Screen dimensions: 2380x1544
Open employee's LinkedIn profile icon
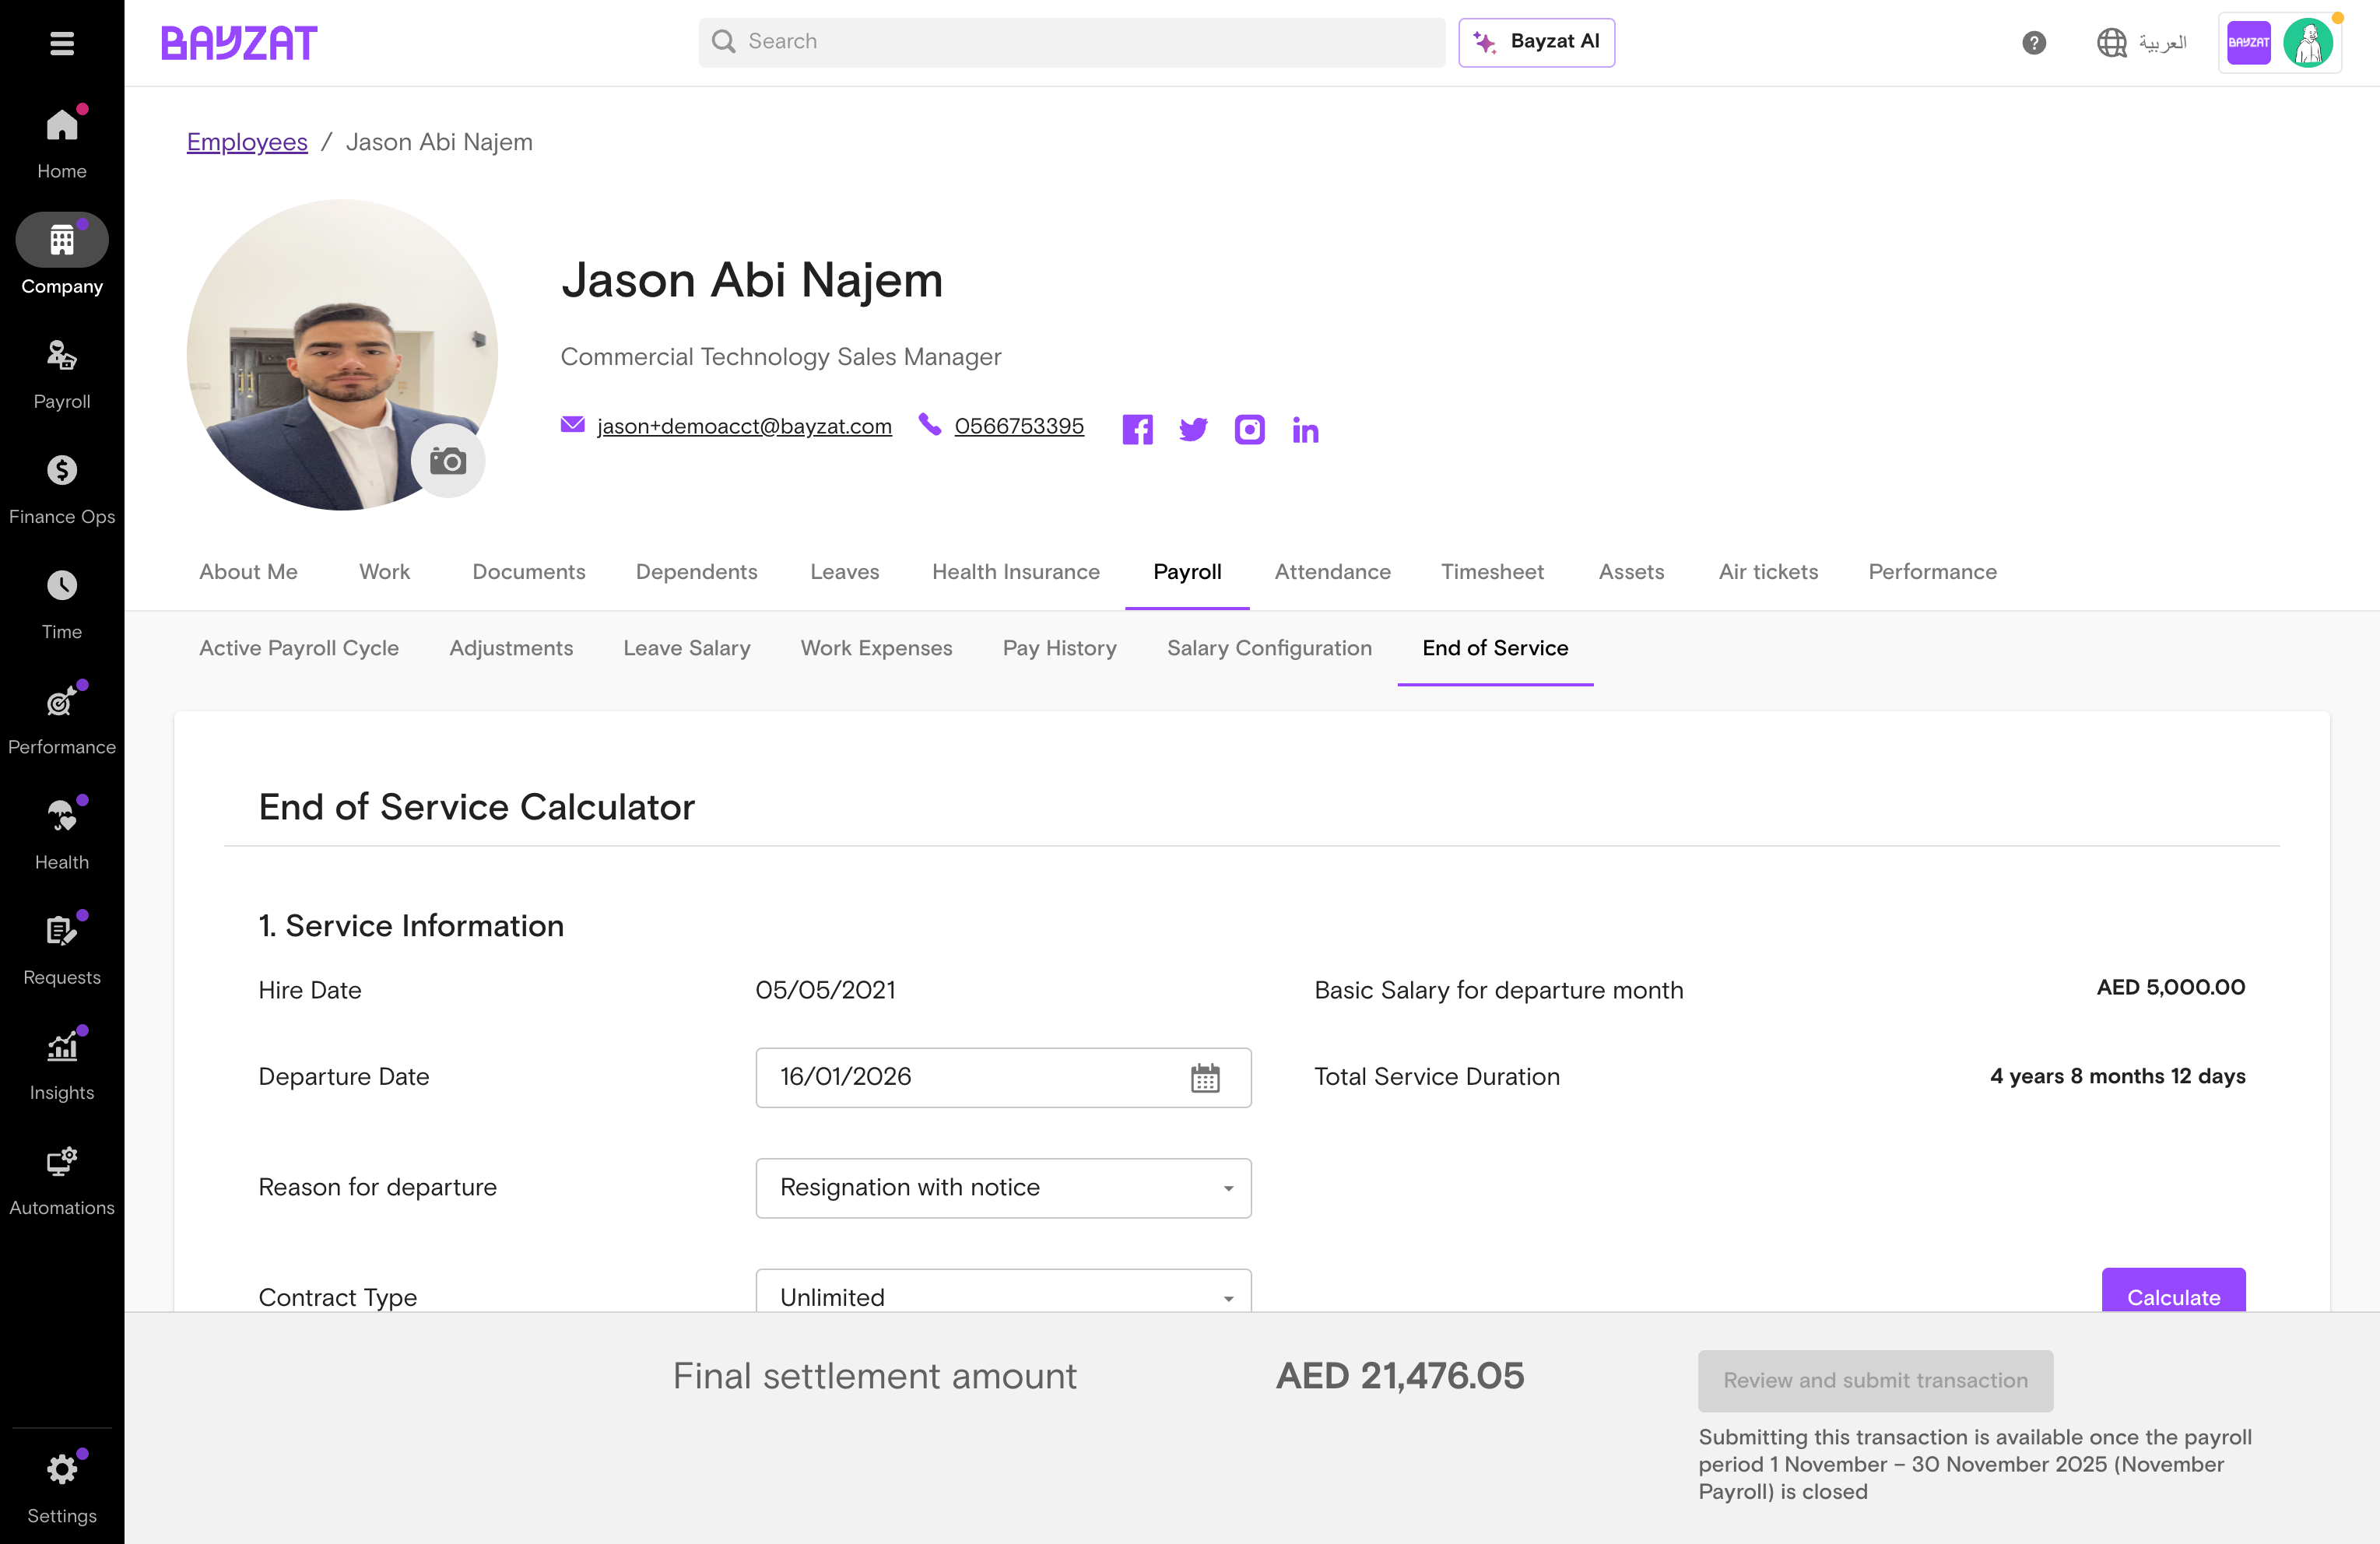pos(1305,430)
